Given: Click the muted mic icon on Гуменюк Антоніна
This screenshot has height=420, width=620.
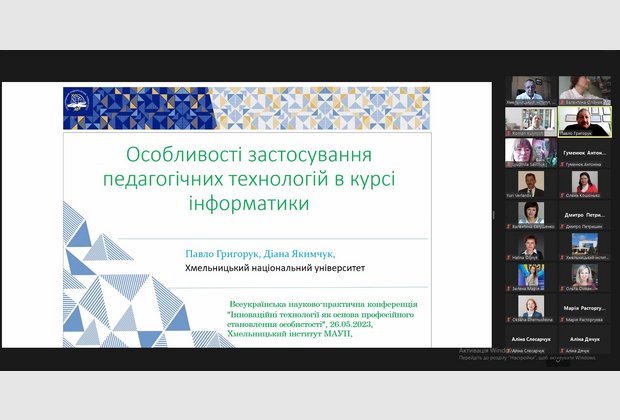Looking at the screenshot, I should coord(562,164).
